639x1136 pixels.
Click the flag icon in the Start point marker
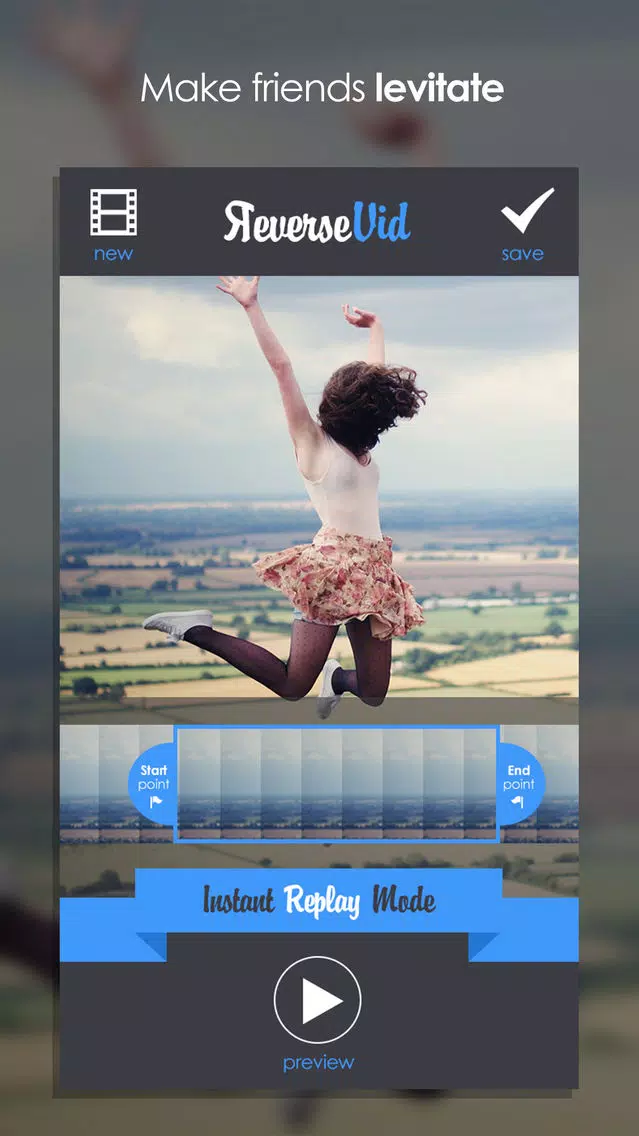(x=155, y=802)
